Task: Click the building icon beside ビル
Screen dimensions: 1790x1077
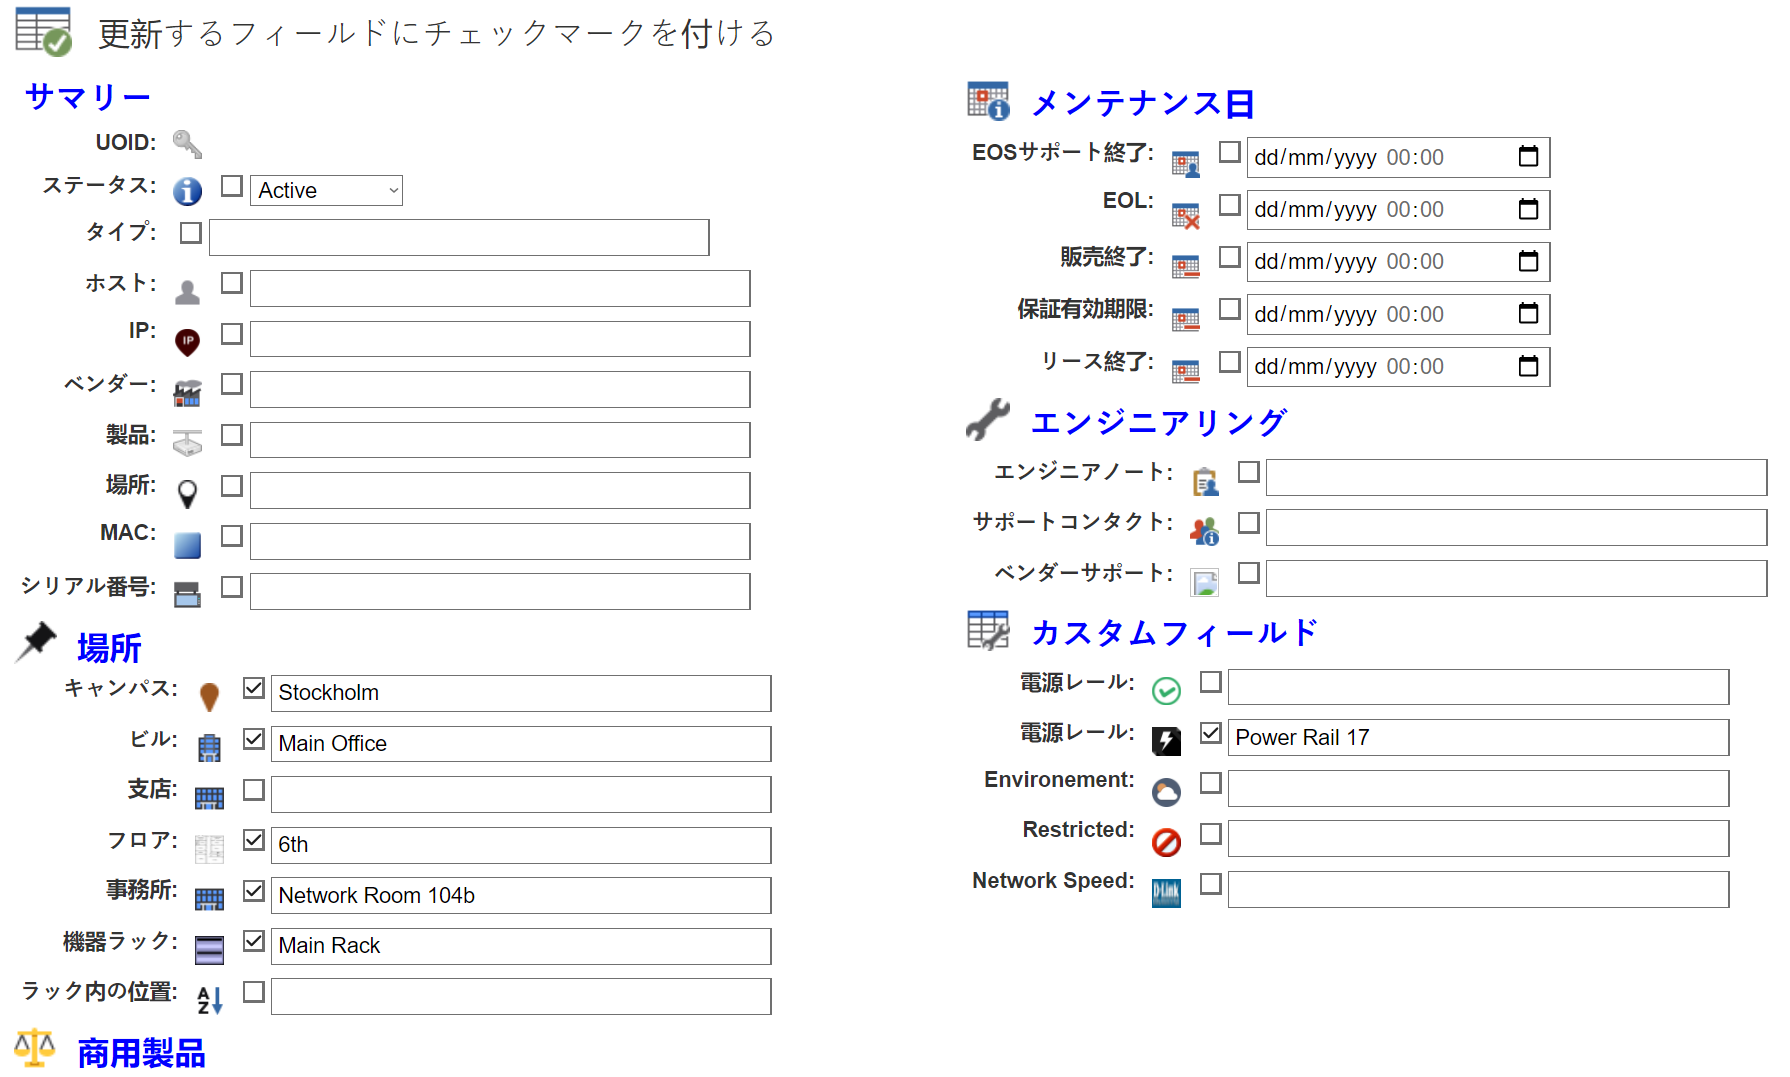Action: pos(209,747)
